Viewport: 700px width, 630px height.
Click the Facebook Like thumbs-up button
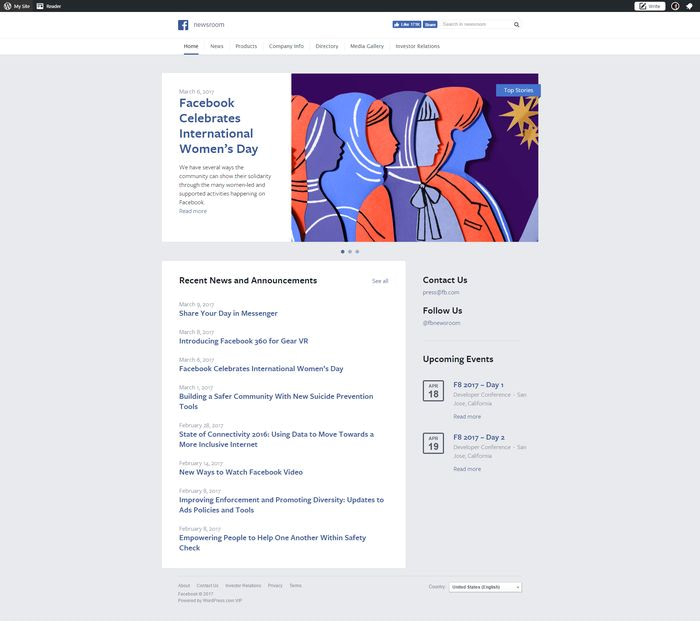point(407,25)
